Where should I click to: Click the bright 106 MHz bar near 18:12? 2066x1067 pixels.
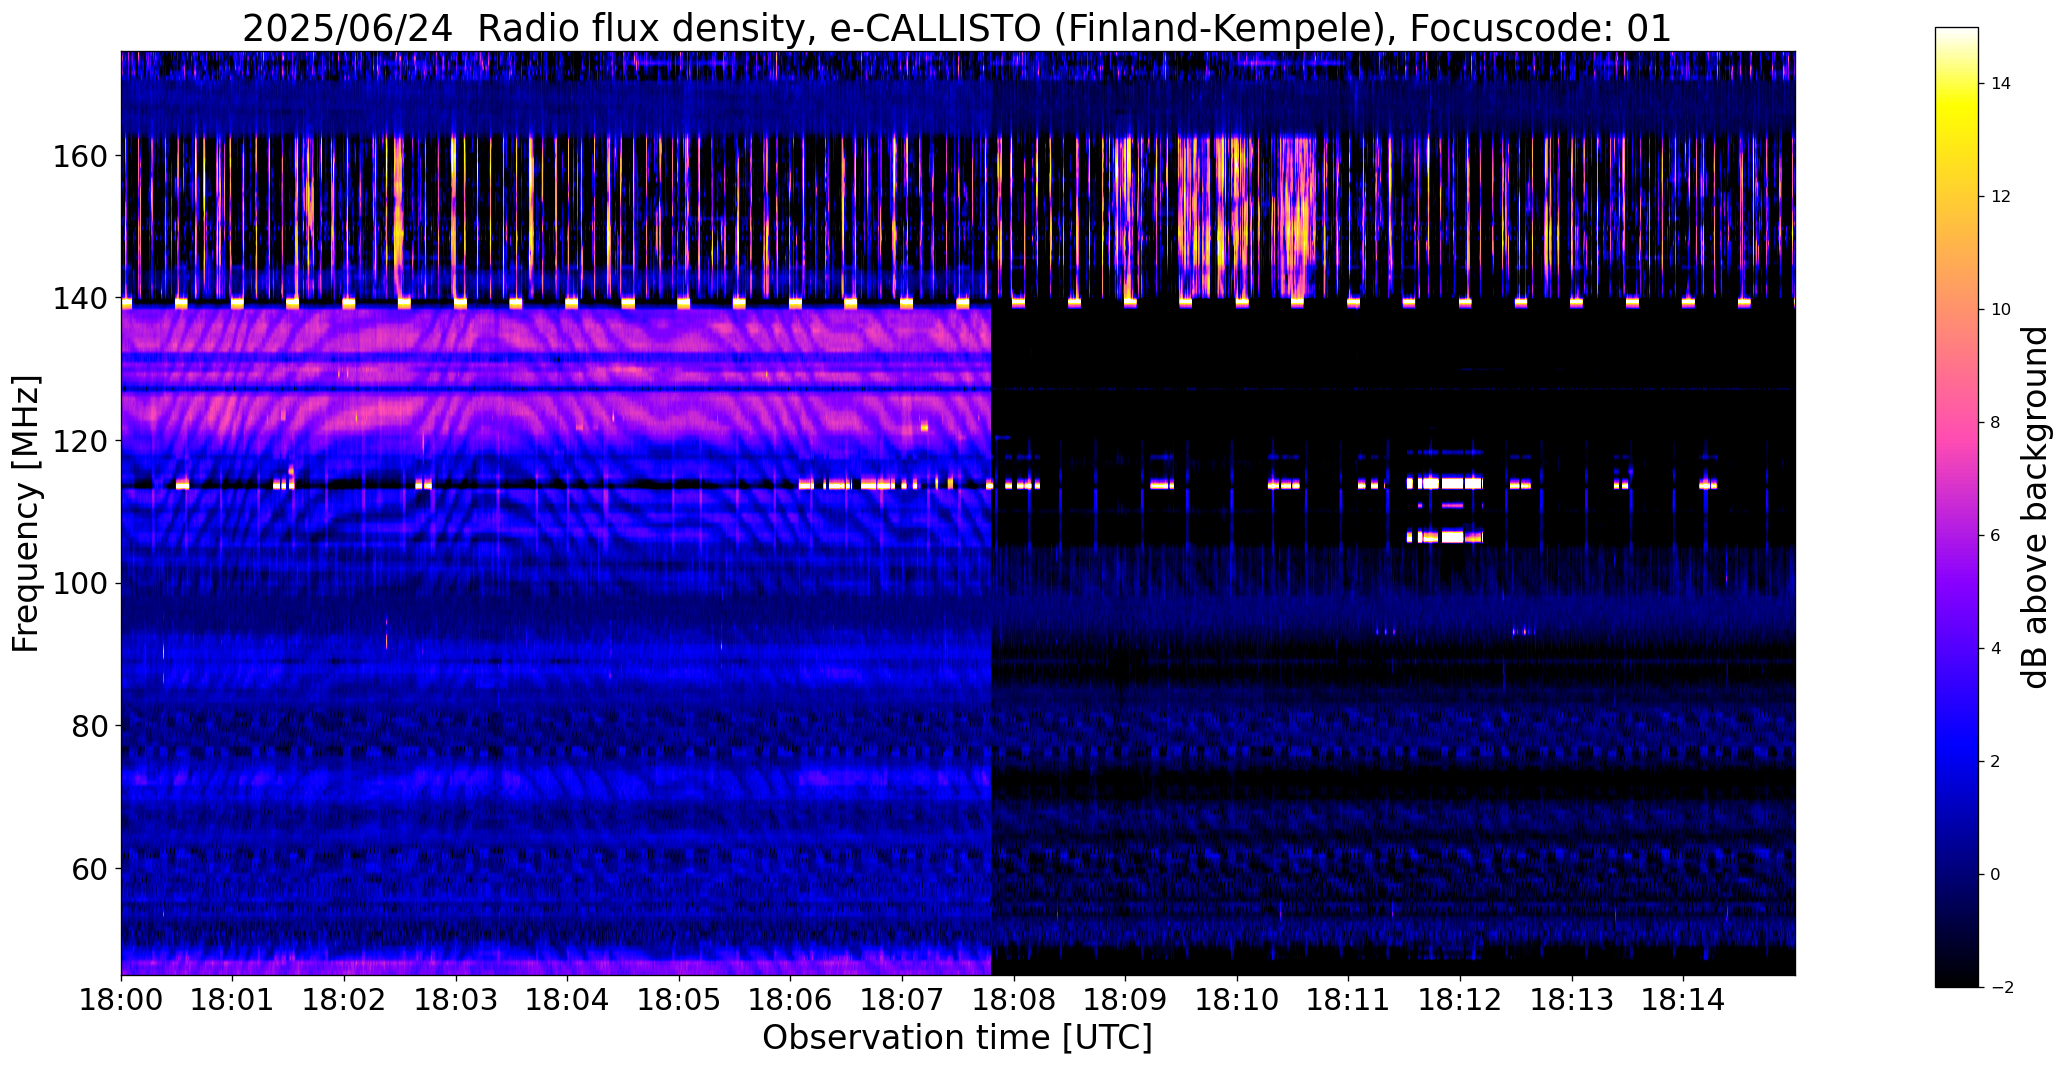point(1444,537)
